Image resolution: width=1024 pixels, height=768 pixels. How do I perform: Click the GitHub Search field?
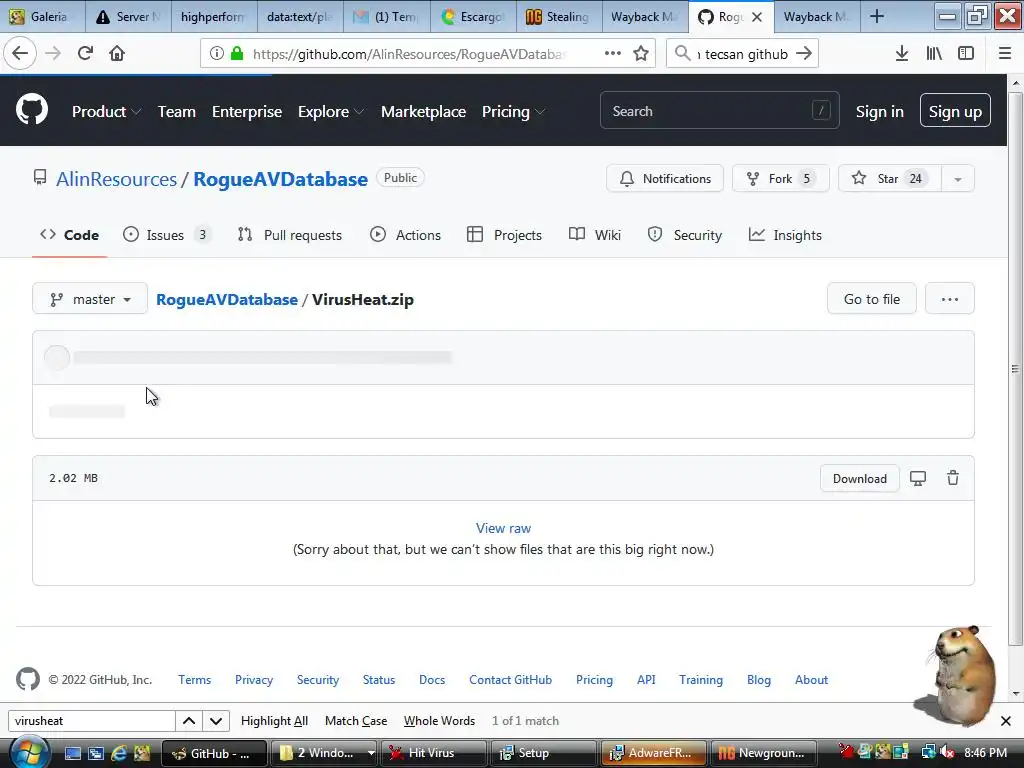(719, 111)
